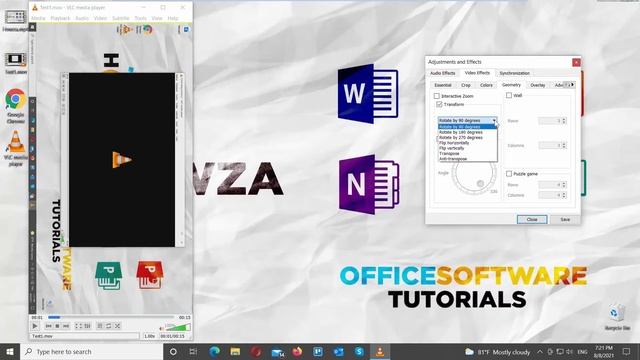Stop playback with the VLC stop button
Screen dimensions: 640x360
pos(58,326)
